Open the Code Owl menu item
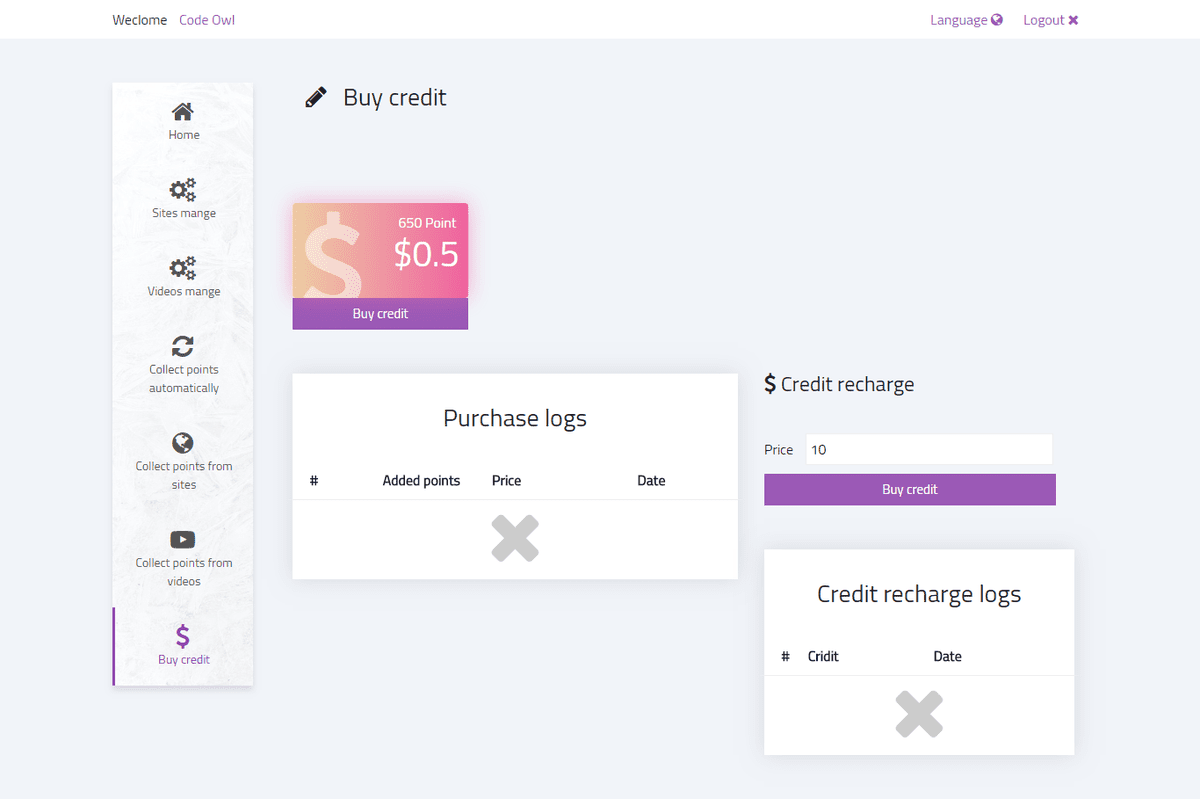 (x=207, y=19)
